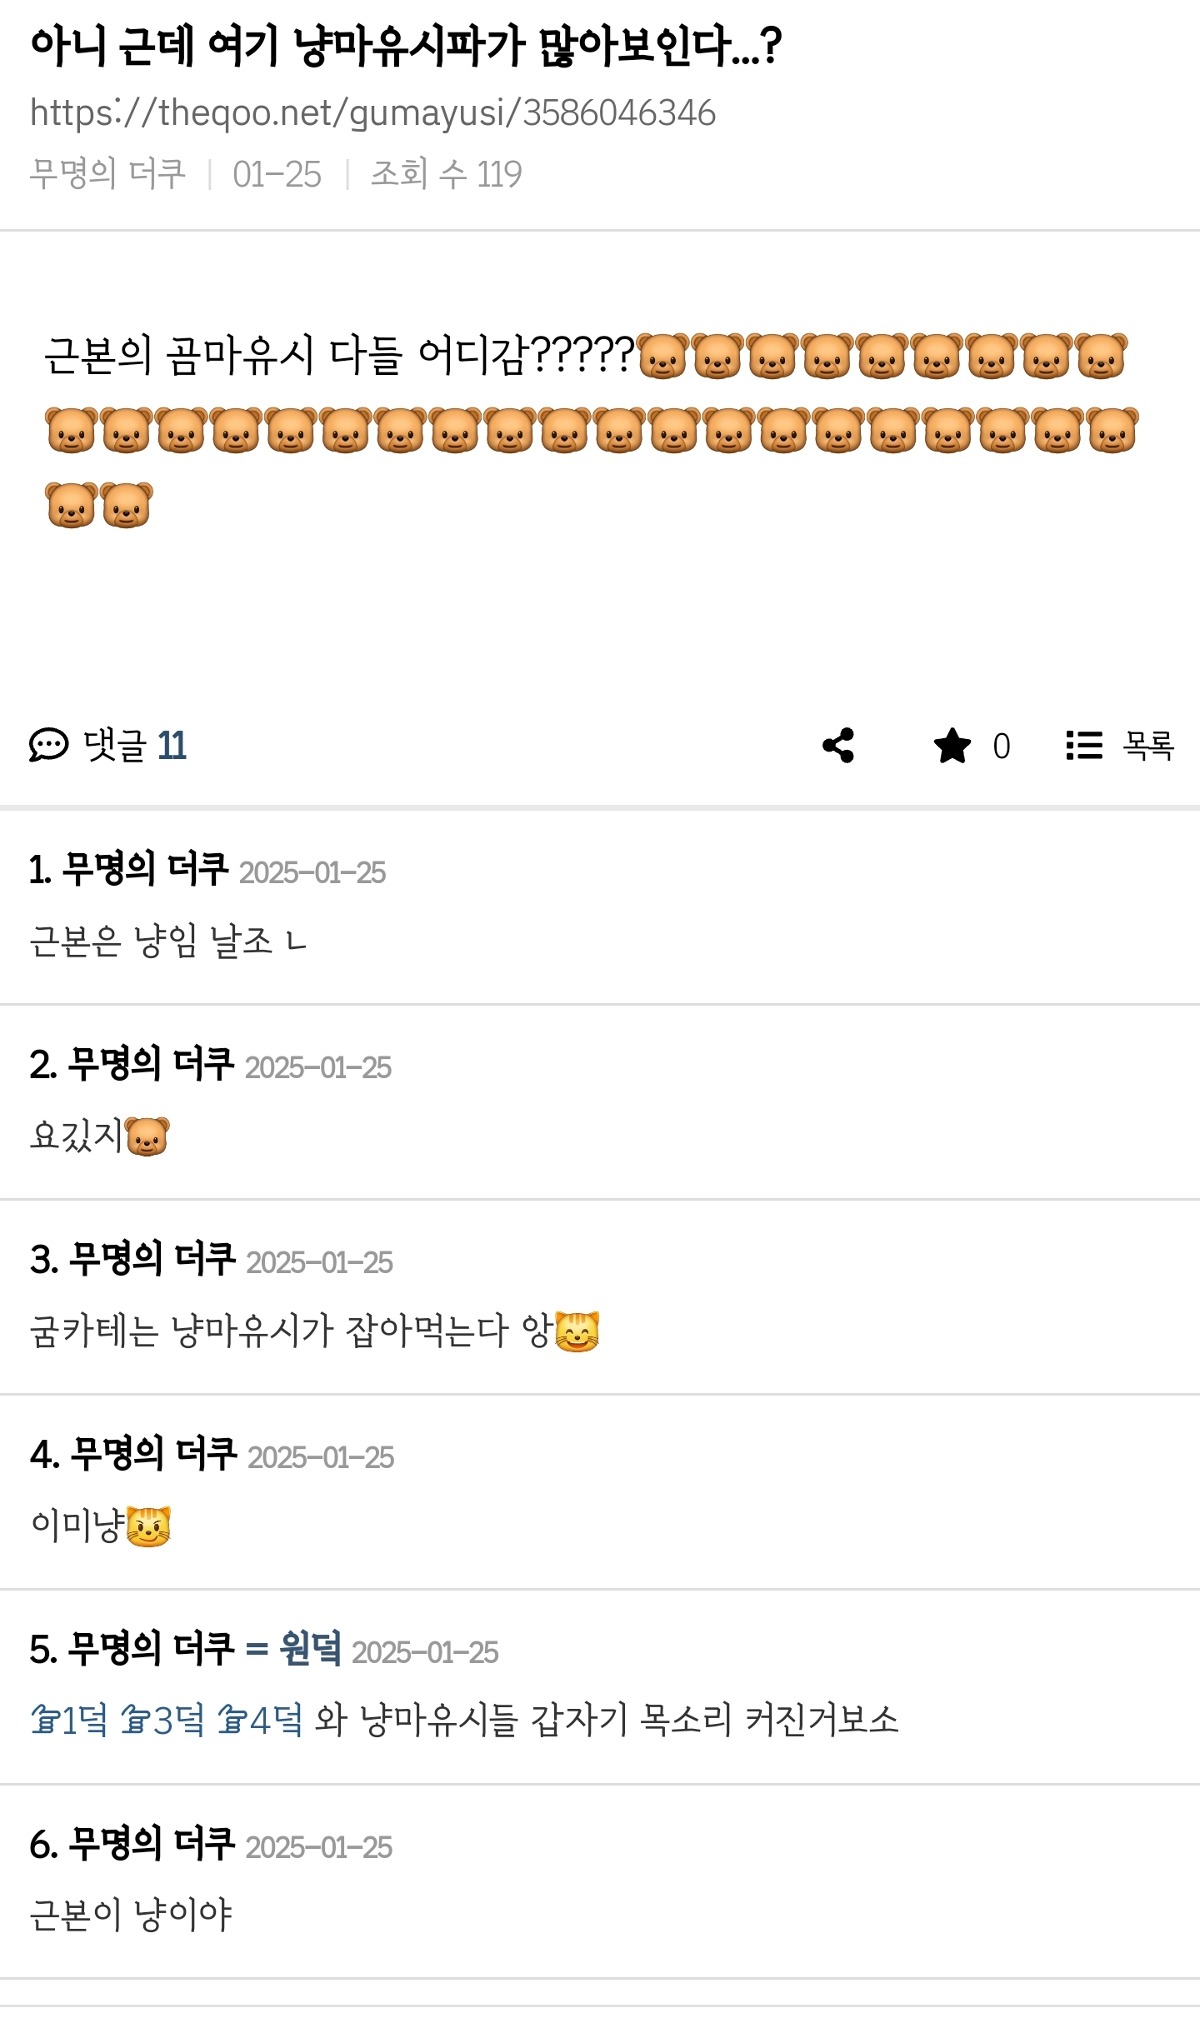
Task: Click comment 6 text 근본이 냥이야
Action: [131, 1914]
